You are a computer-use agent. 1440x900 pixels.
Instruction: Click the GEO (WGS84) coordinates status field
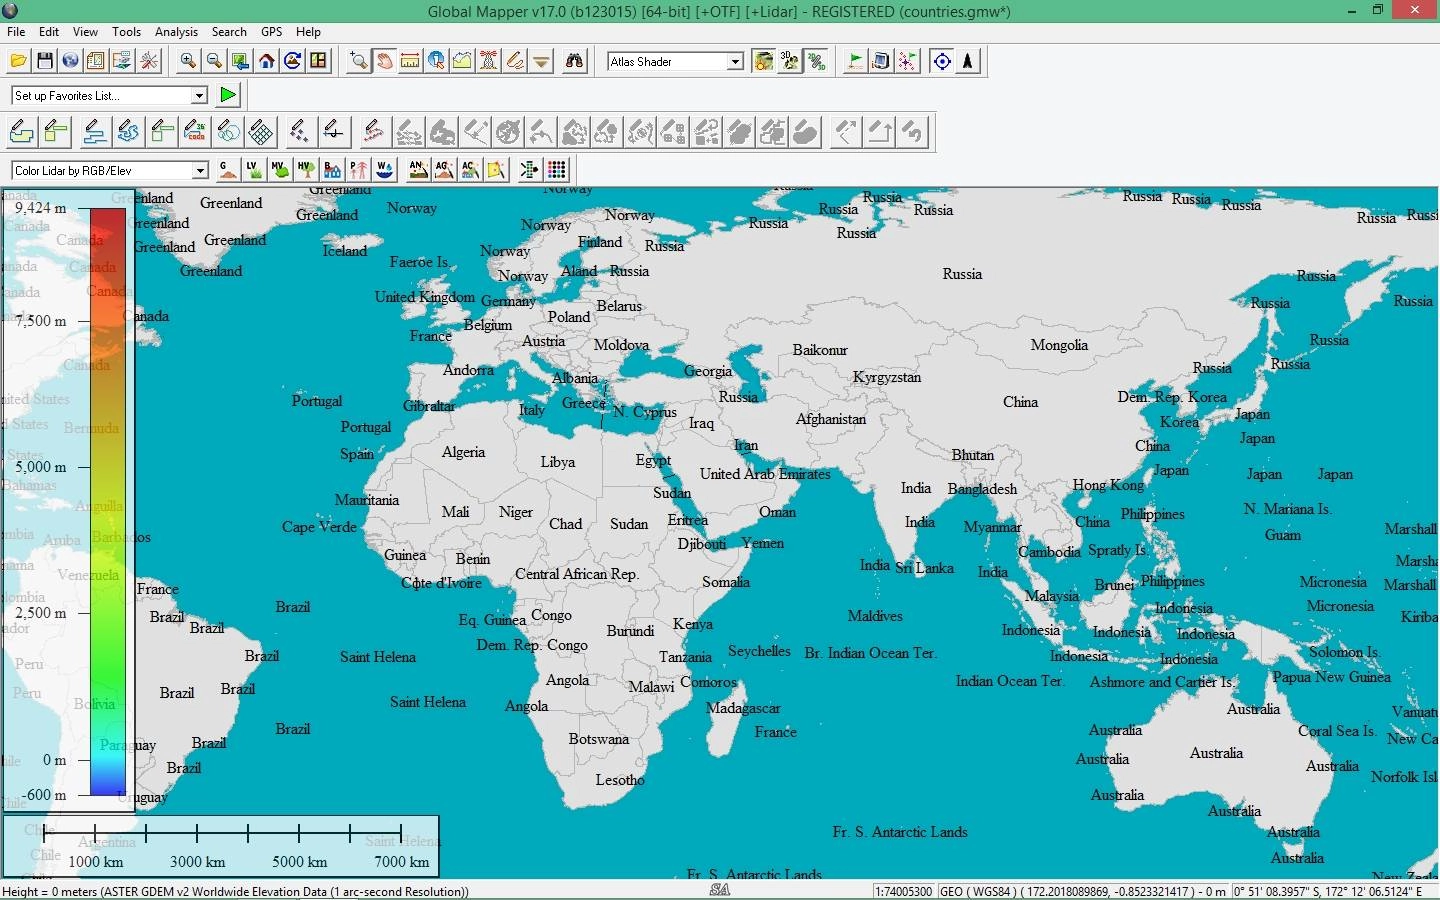click(x=1083, y=891)
